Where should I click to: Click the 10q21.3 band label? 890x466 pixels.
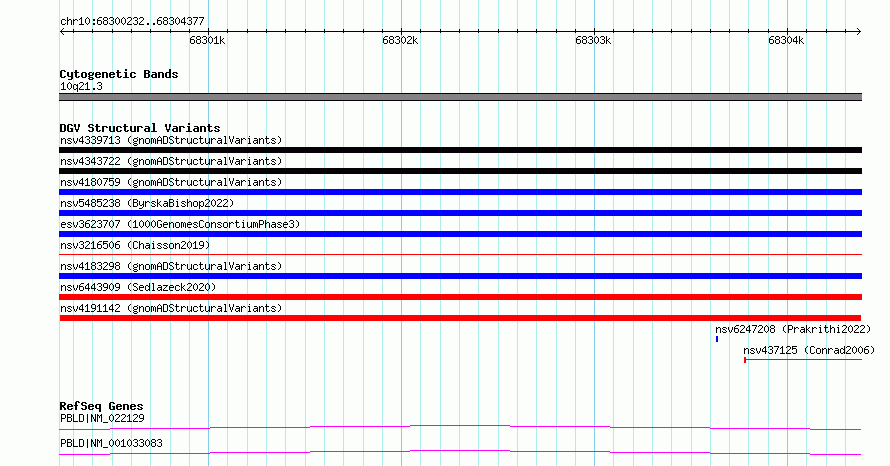81,87
